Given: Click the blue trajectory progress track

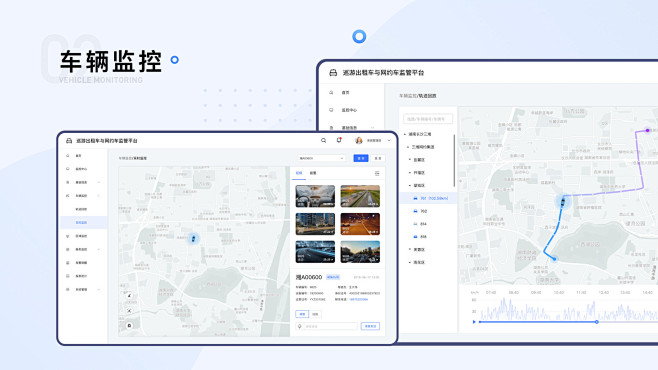Looking at the screenshot, I should (537, 322).
